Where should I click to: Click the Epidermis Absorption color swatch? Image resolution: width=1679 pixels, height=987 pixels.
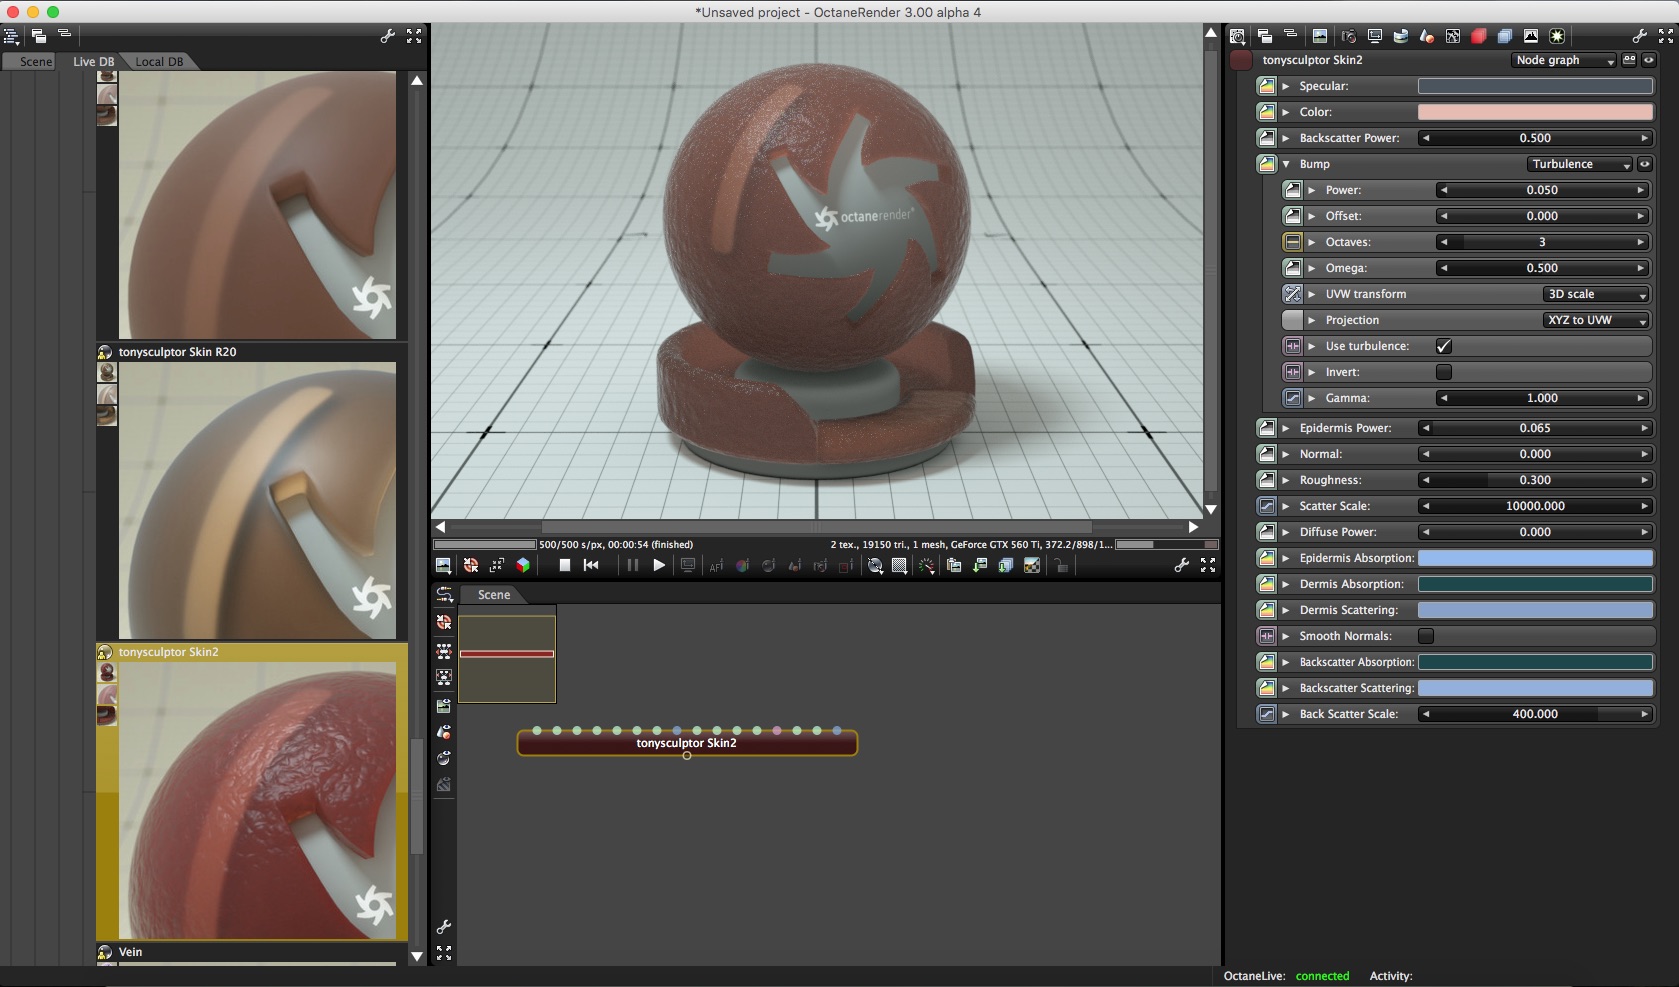point(1535,558)
